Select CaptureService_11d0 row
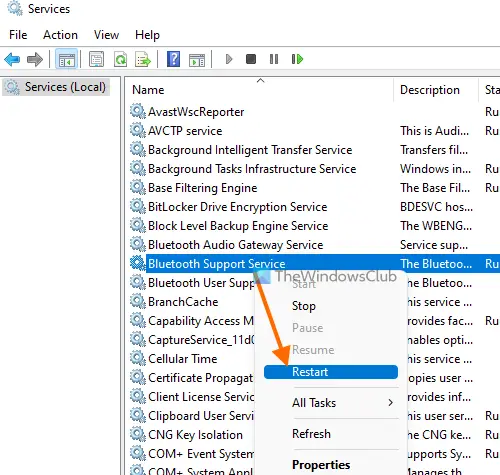500x475 pixels. click(201, 340)
